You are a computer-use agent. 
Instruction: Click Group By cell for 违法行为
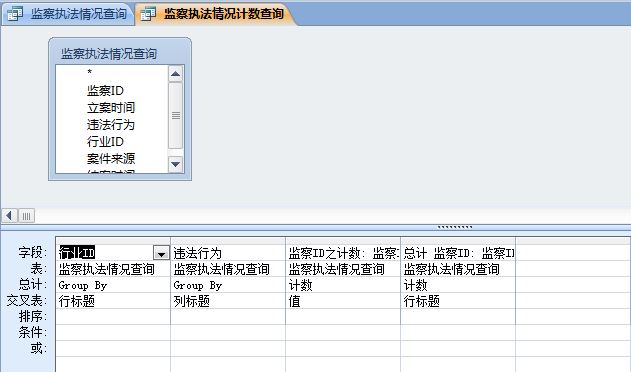pos(228,285)
